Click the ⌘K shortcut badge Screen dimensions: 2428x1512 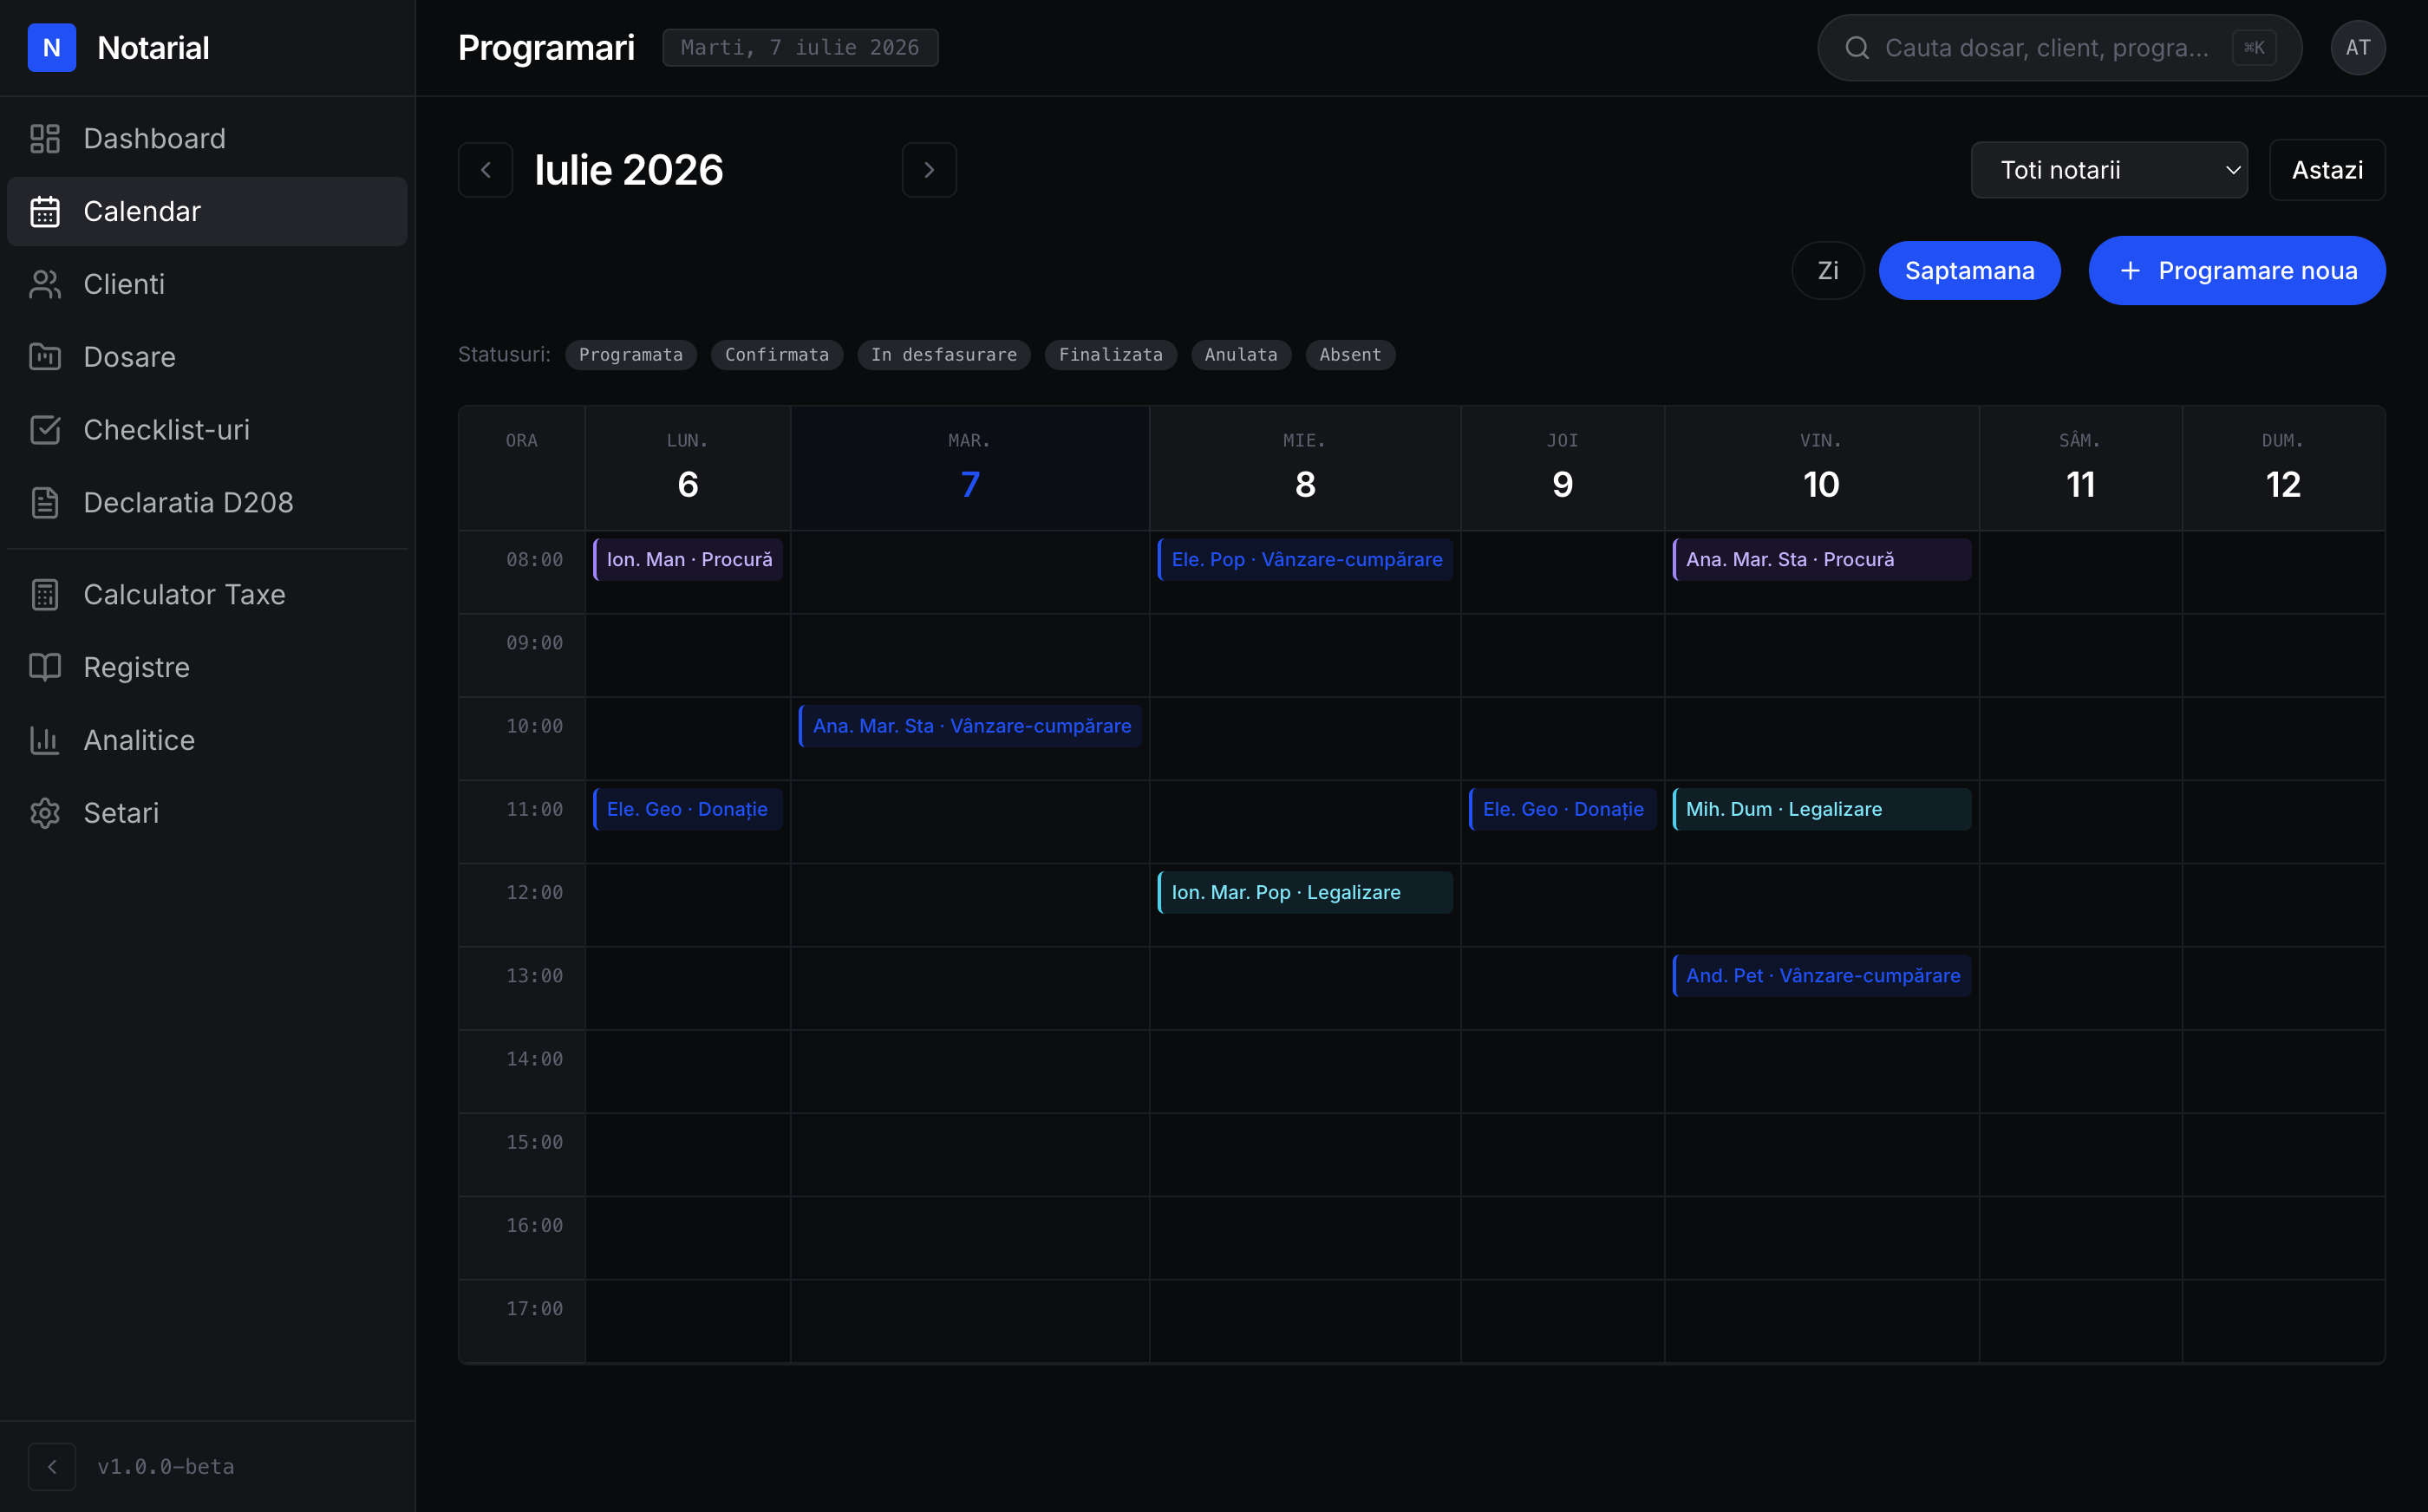point(2254,47)
